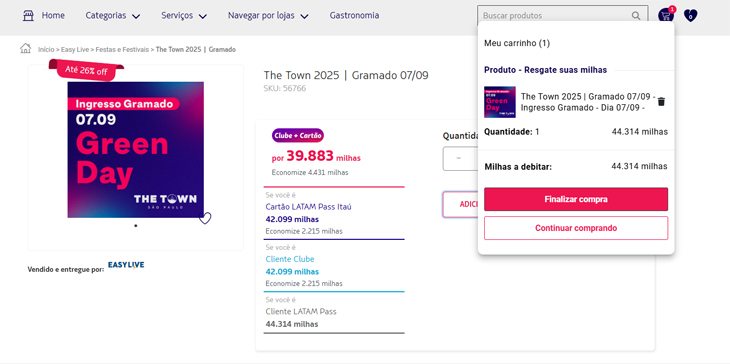Click the breadcrumb house icon
The height and width of the screenshot is (364, 730).
[x=26, y=48]
